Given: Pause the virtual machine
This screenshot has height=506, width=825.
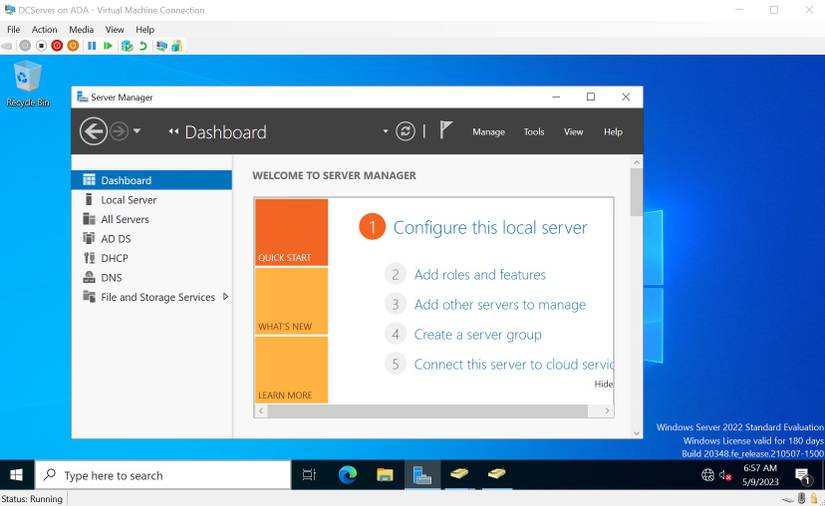Looking at the screenshot, I should pyautogui.click(x=92, y=46).
